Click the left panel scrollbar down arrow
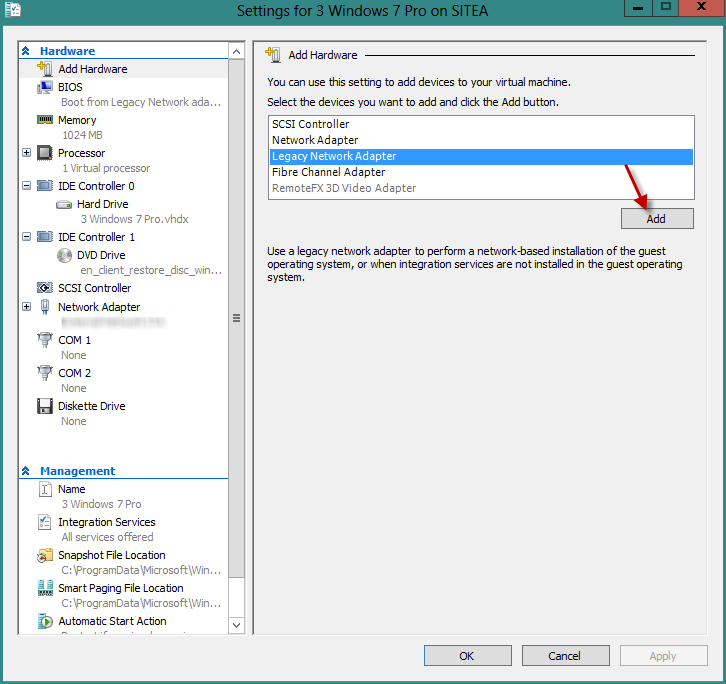 (x=237, y=625)
